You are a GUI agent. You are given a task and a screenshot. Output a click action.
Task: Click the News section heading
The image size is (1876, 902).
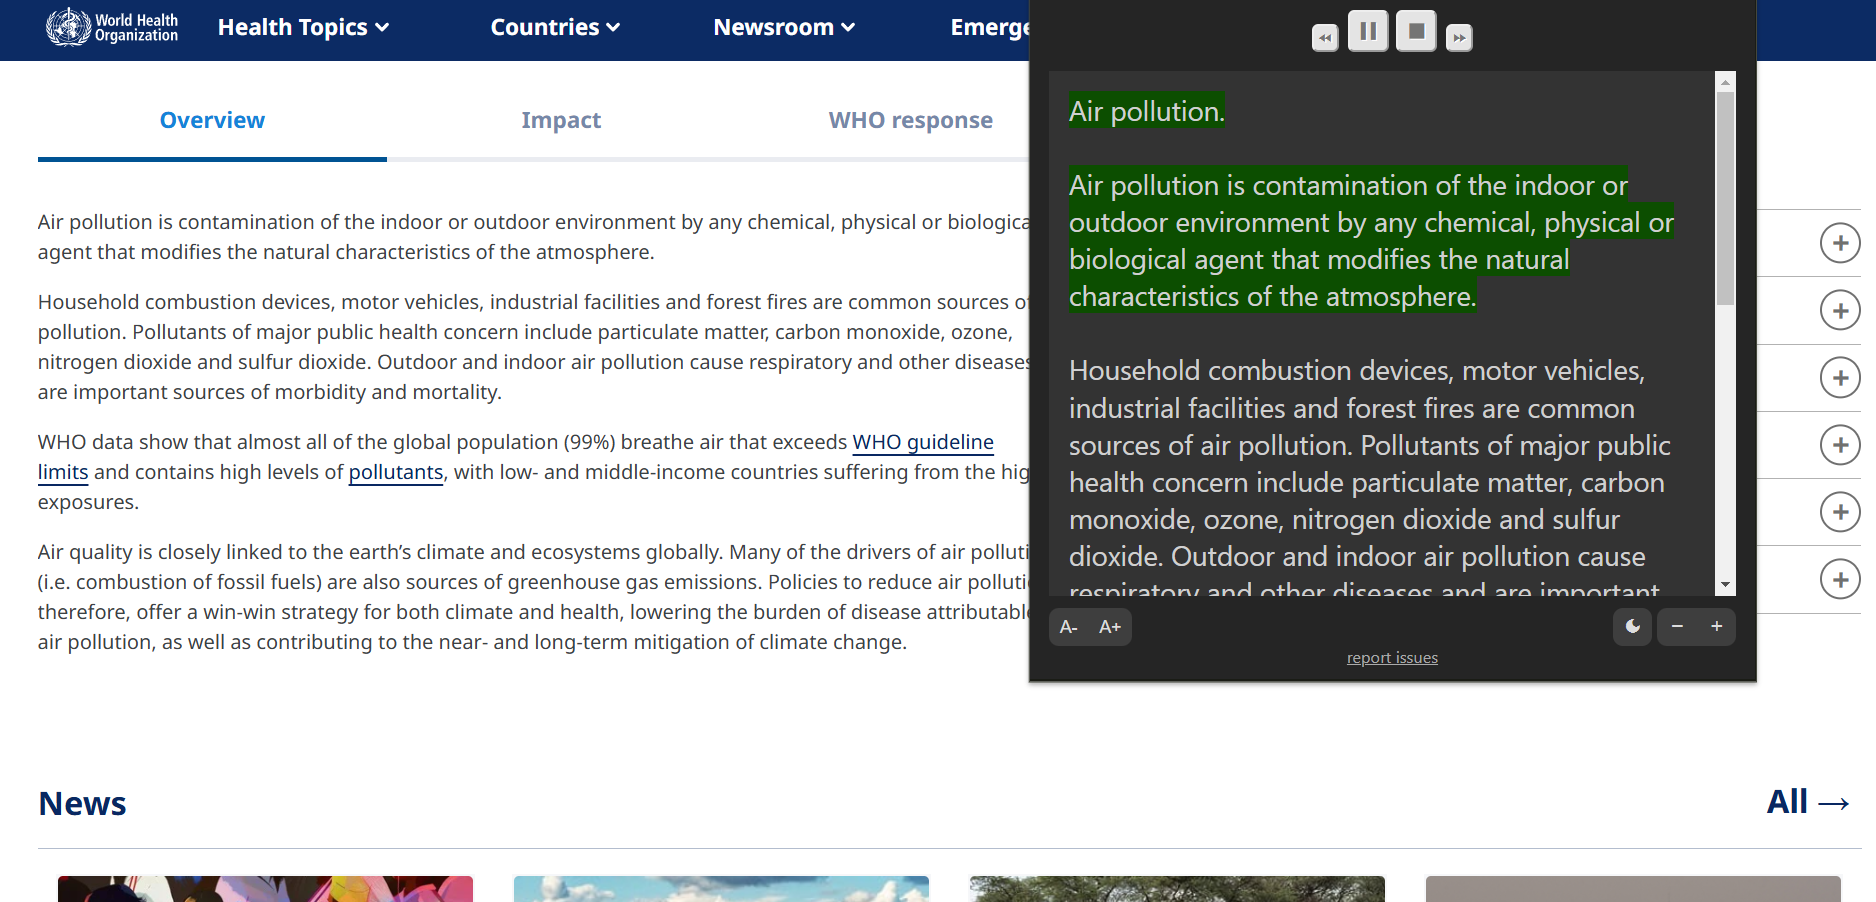click(x=82, y=804)
